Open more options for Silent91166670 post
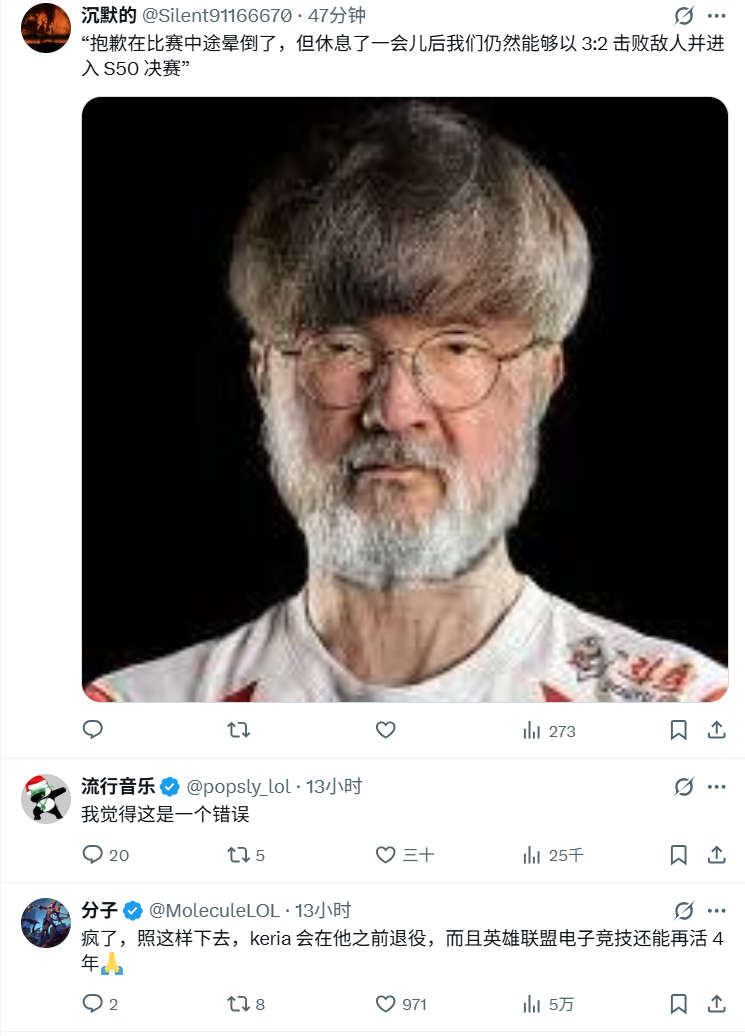The image size is (745, 1036). (x=717, y=15)
